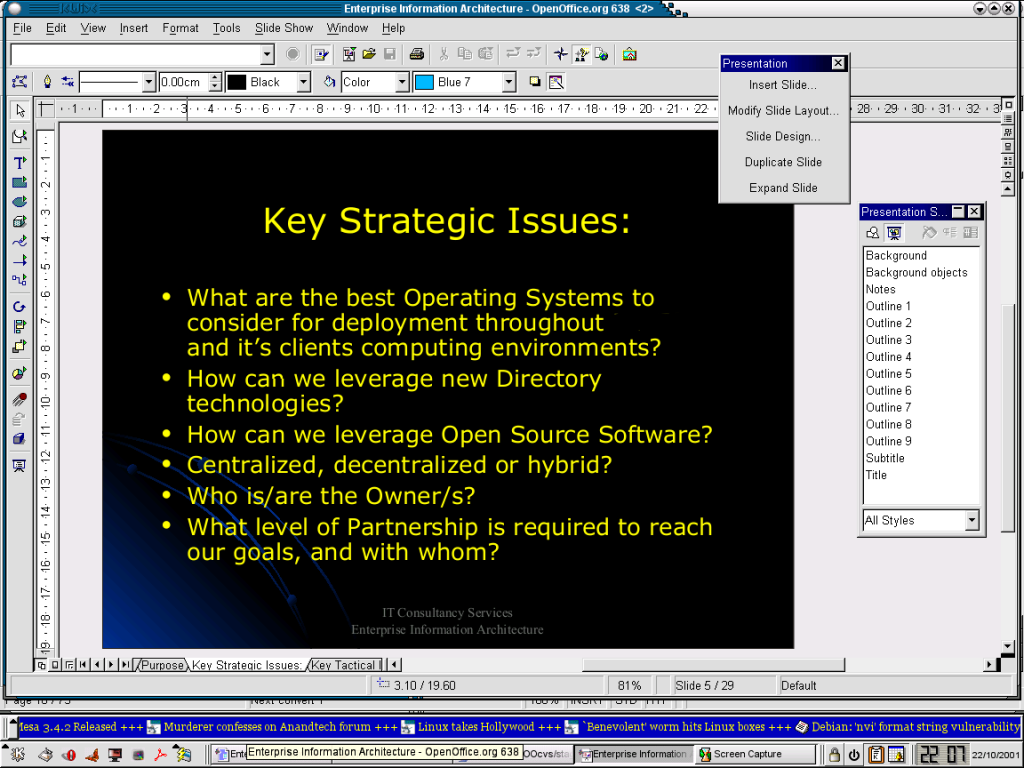1024x768 pixels.
Task: Click Duplicate Slide in Presentation panel
Action: coord(783,162)
